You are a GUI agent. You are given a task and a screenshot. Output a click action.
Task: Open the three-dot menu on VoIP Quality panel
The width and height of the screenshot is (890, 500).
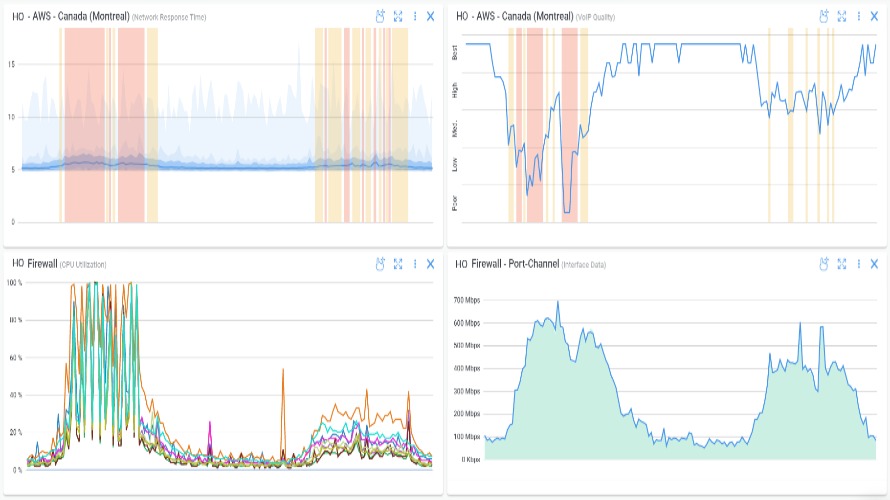coord(858,16)
